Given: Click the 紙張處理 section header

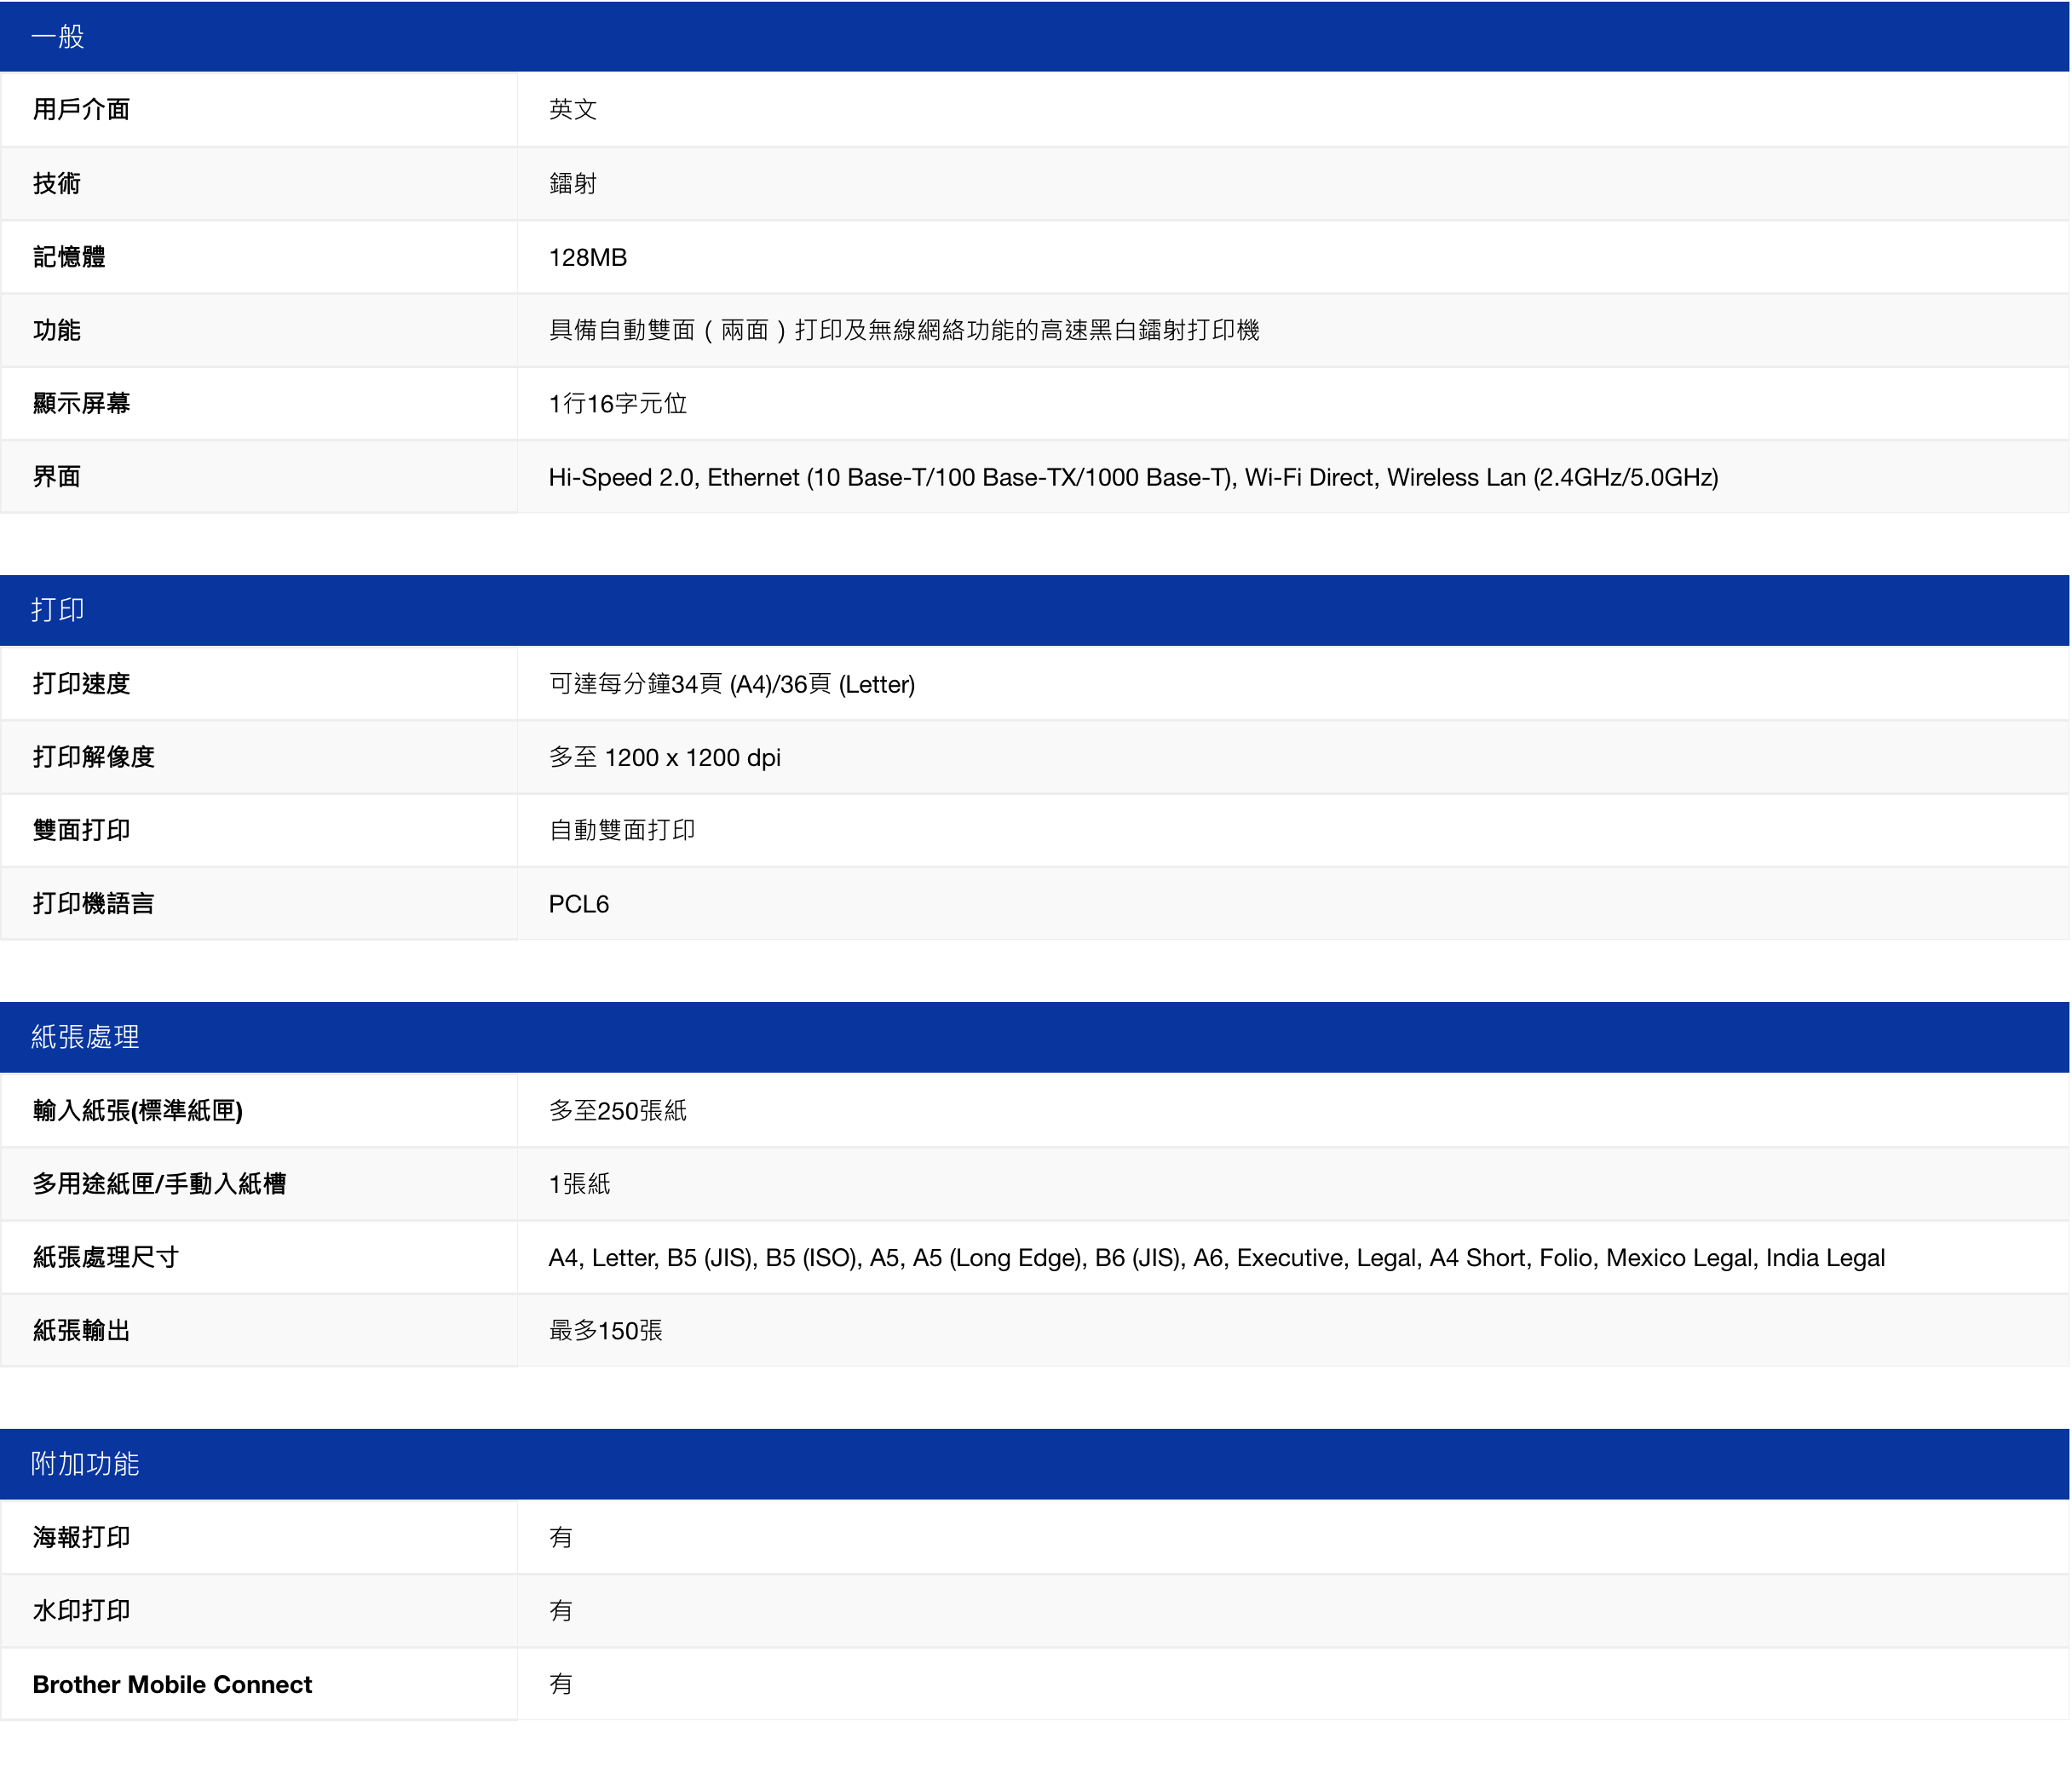Looking at the screenshot, I should coord(85,1037).
